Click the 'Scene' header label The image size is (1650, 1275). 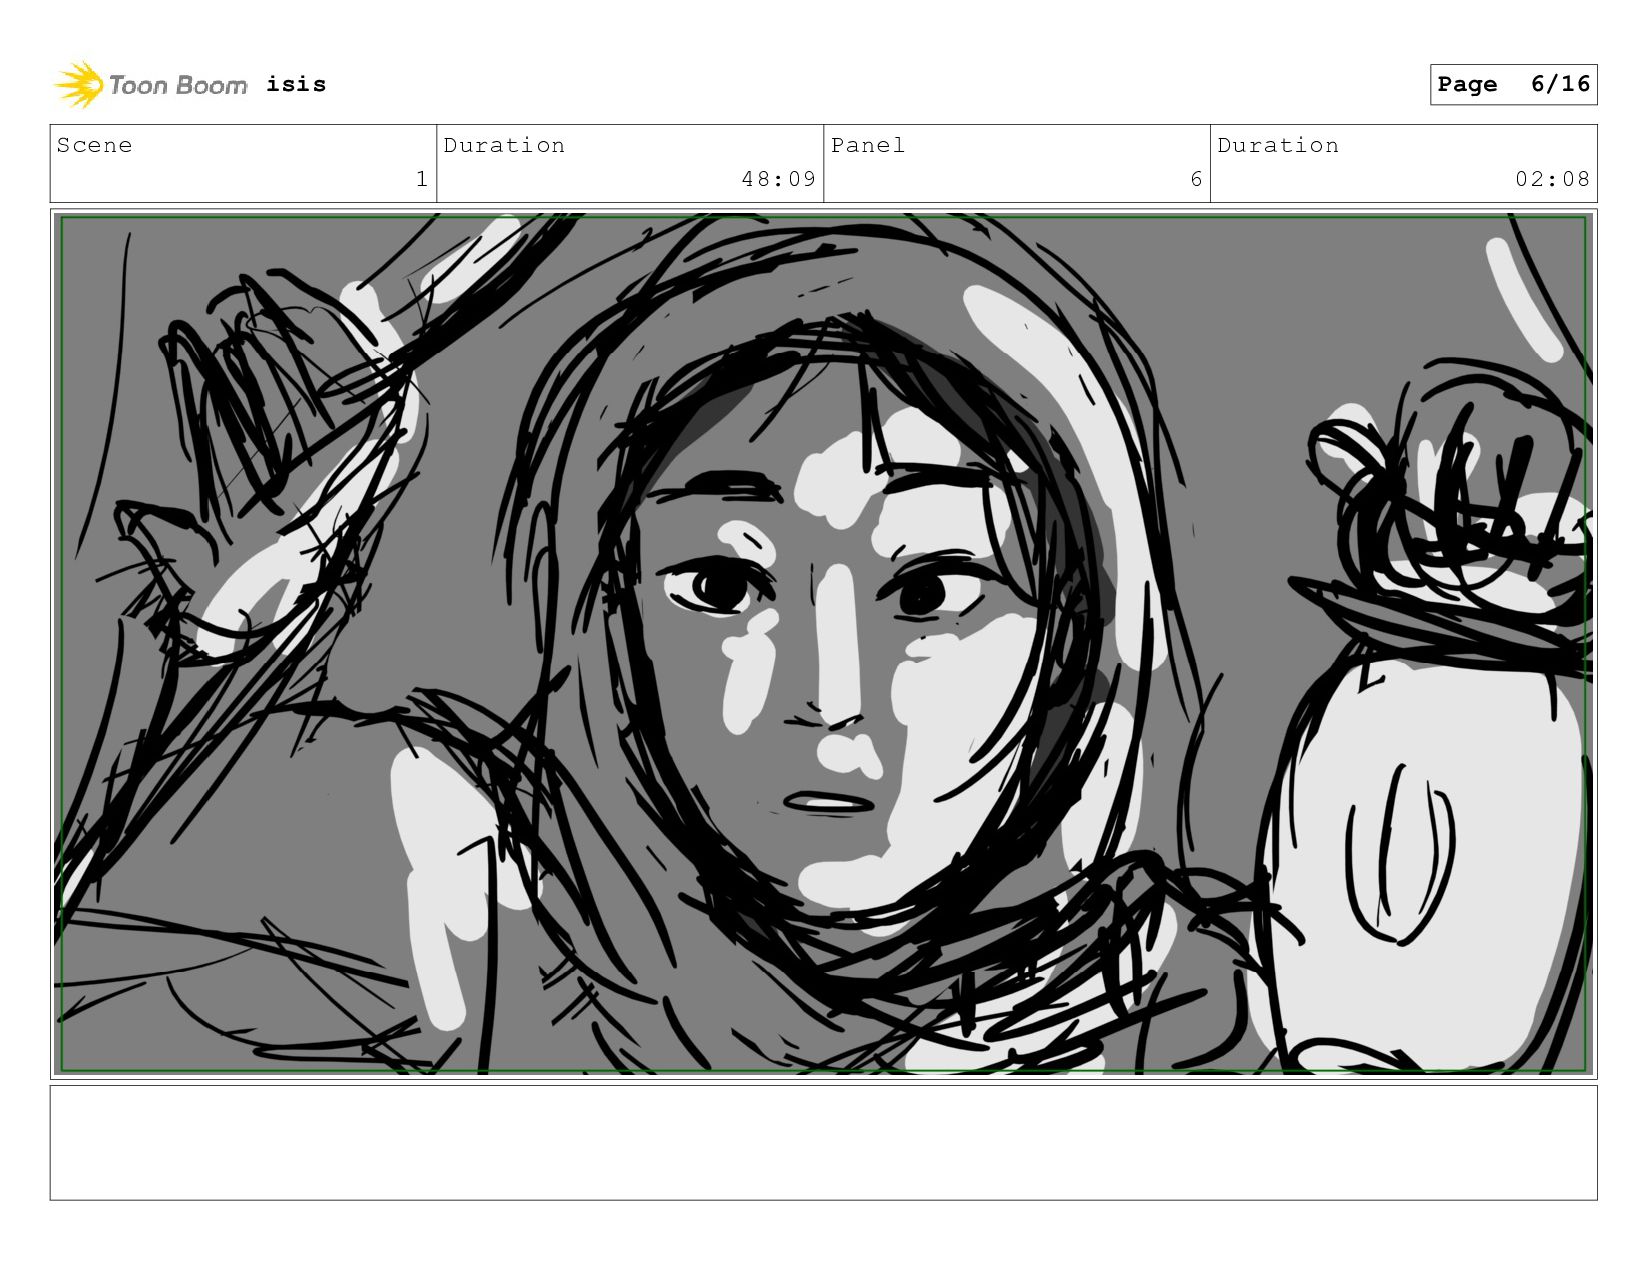[94, 145]
